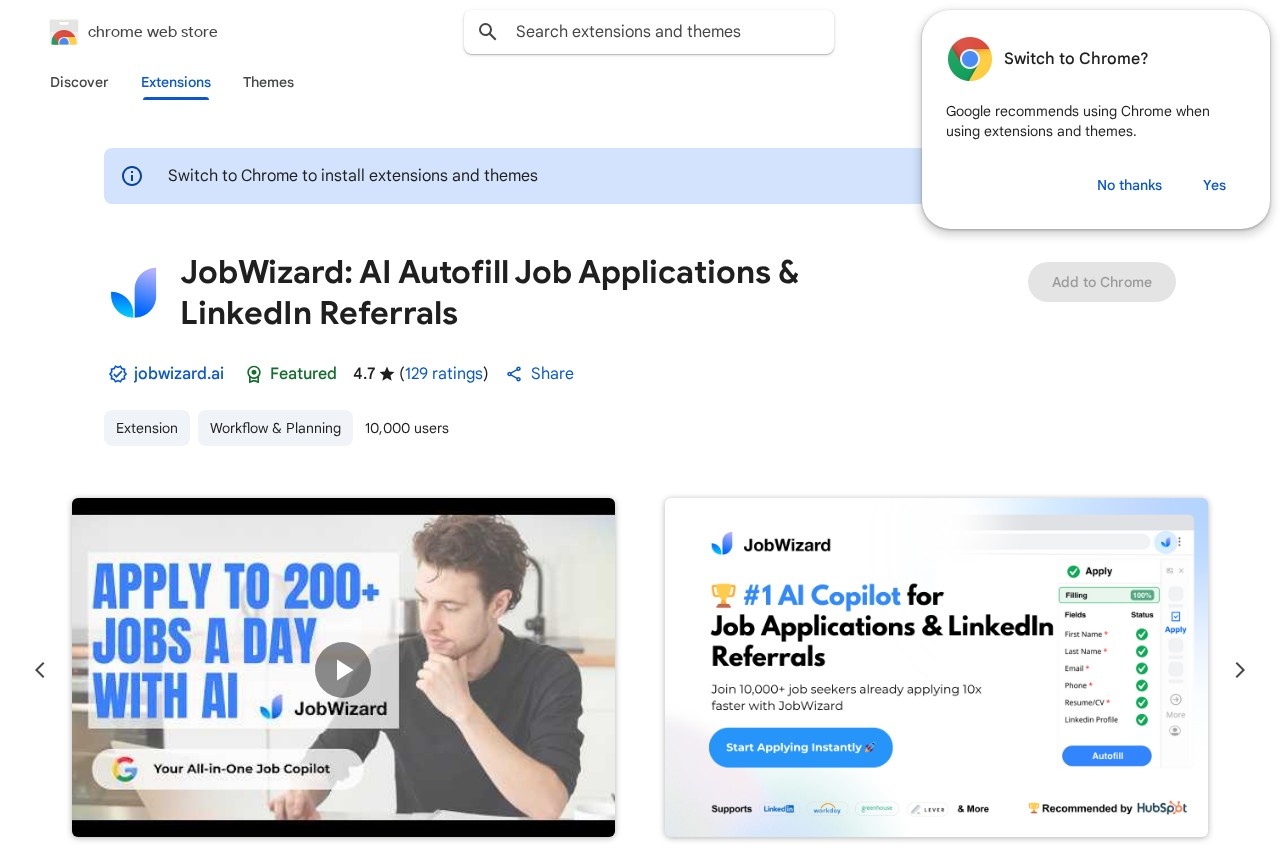
Task: Click the star rating symbol
Action: click(x=385, y=373)
